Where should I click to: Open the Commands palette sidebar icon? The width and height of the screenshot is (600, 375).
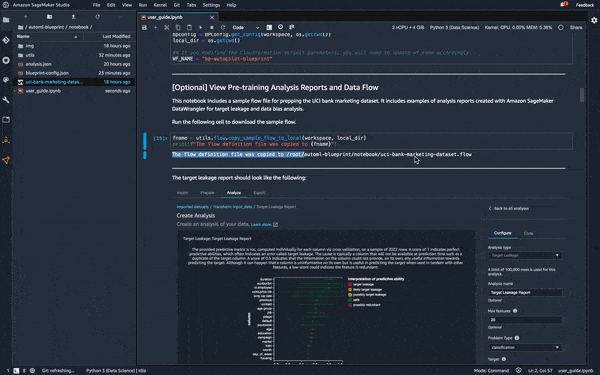coord(6,80)
